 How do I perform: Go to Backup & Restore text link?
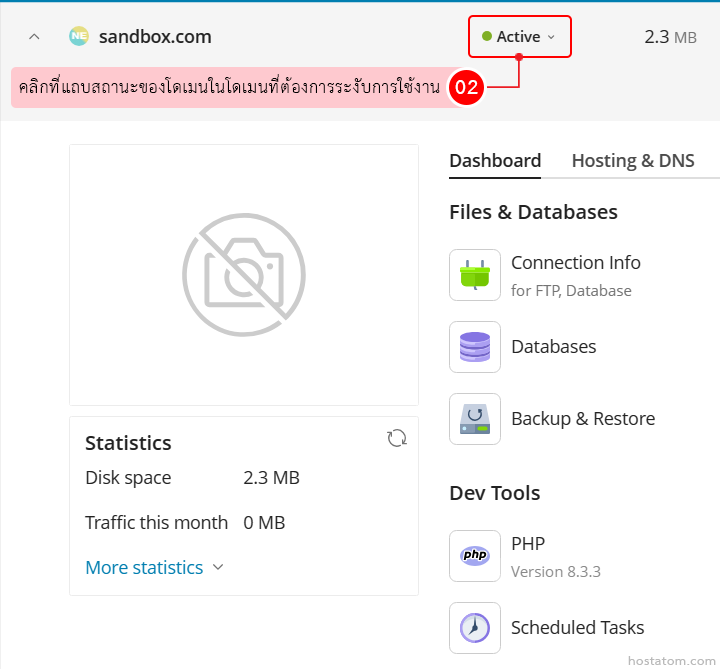coord(582,419)
